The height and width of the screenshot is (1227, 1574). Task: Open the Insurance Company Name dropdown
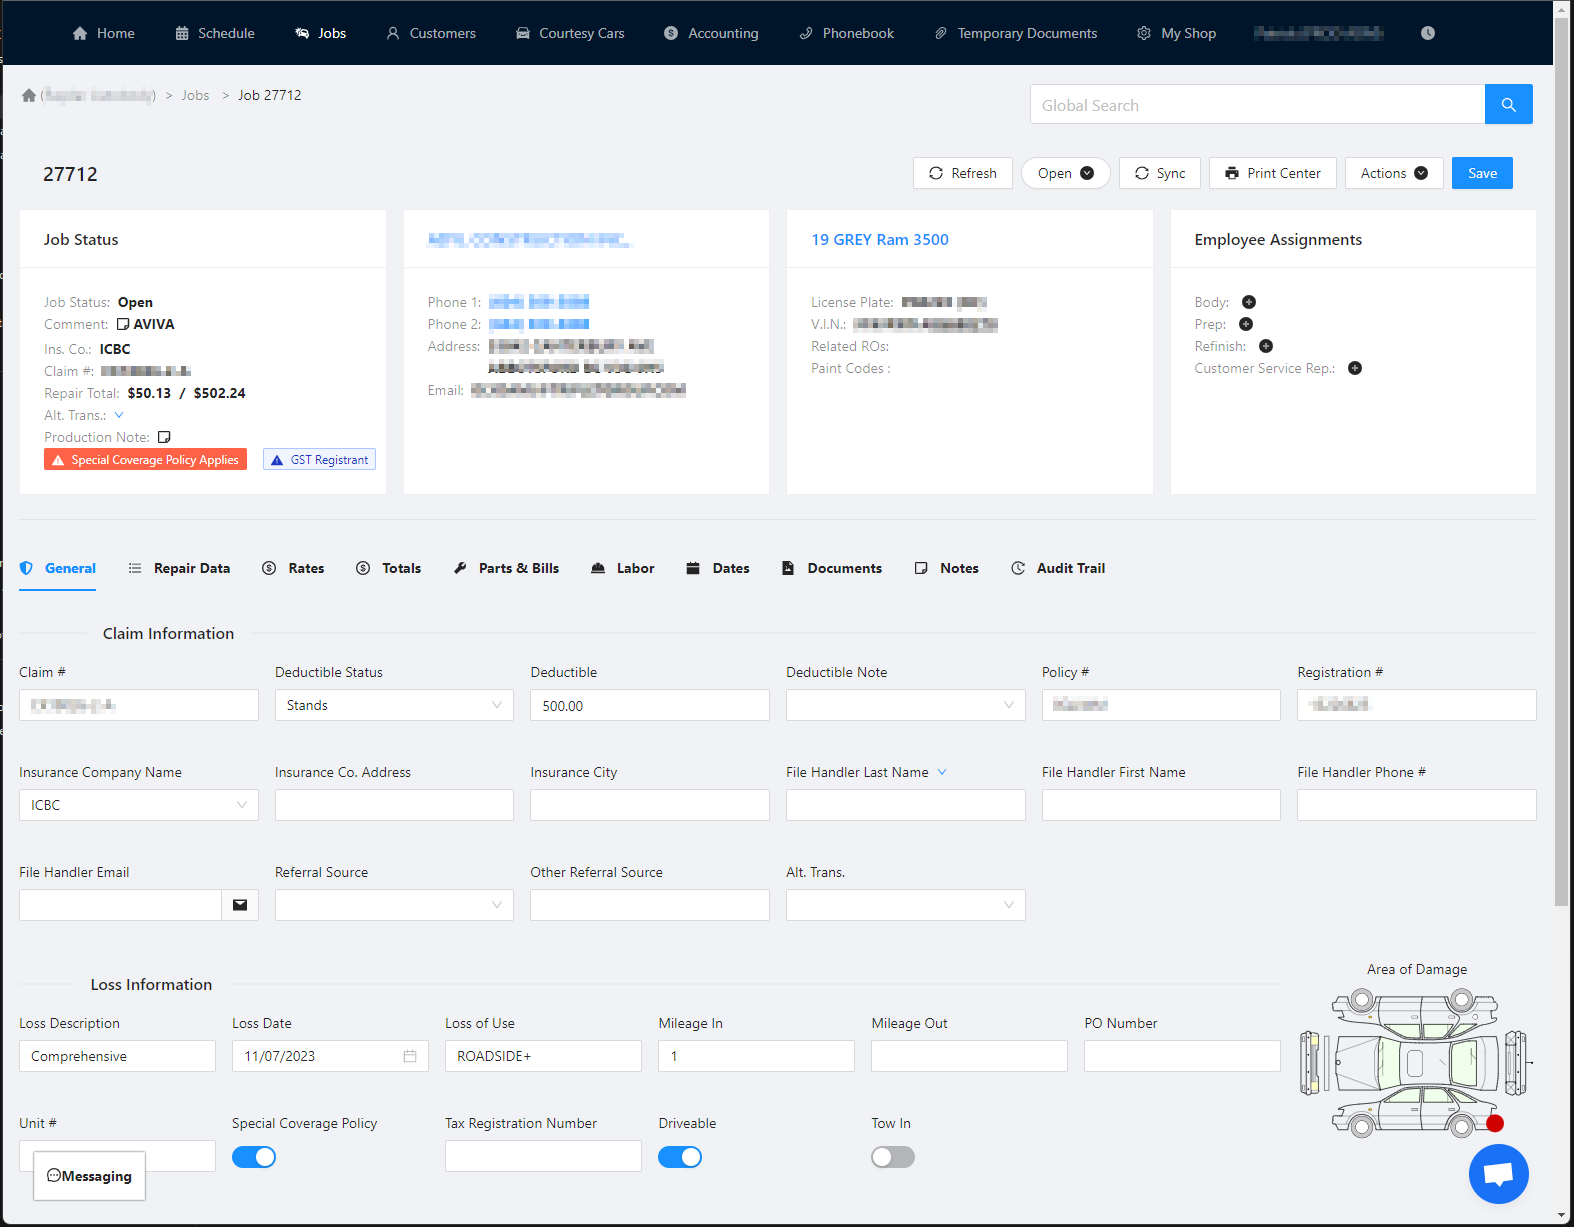tap(138, 805)
